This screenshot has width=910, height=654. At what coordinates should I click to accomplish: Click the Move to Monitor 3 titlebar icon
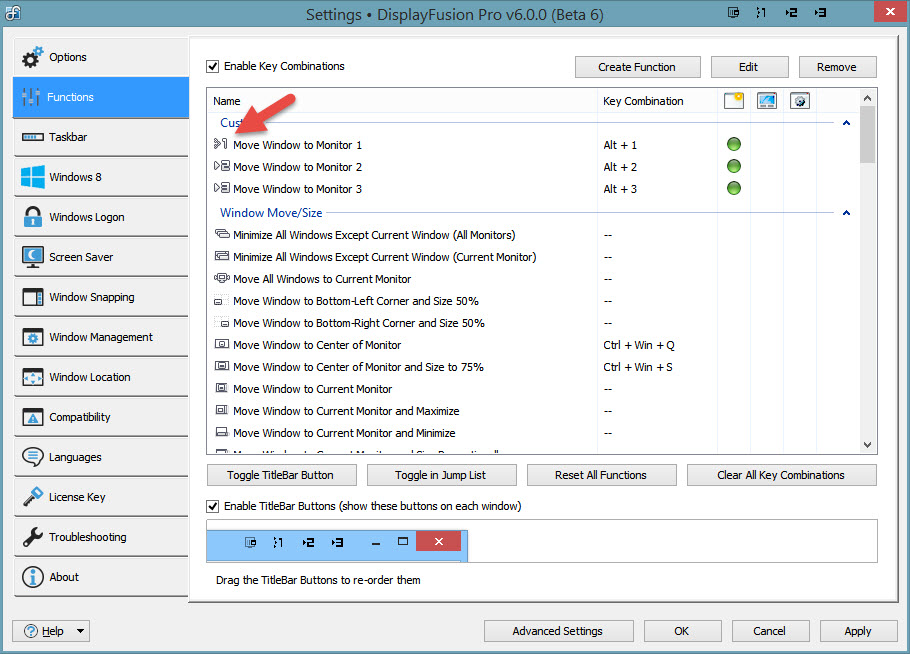pos(819,13)
